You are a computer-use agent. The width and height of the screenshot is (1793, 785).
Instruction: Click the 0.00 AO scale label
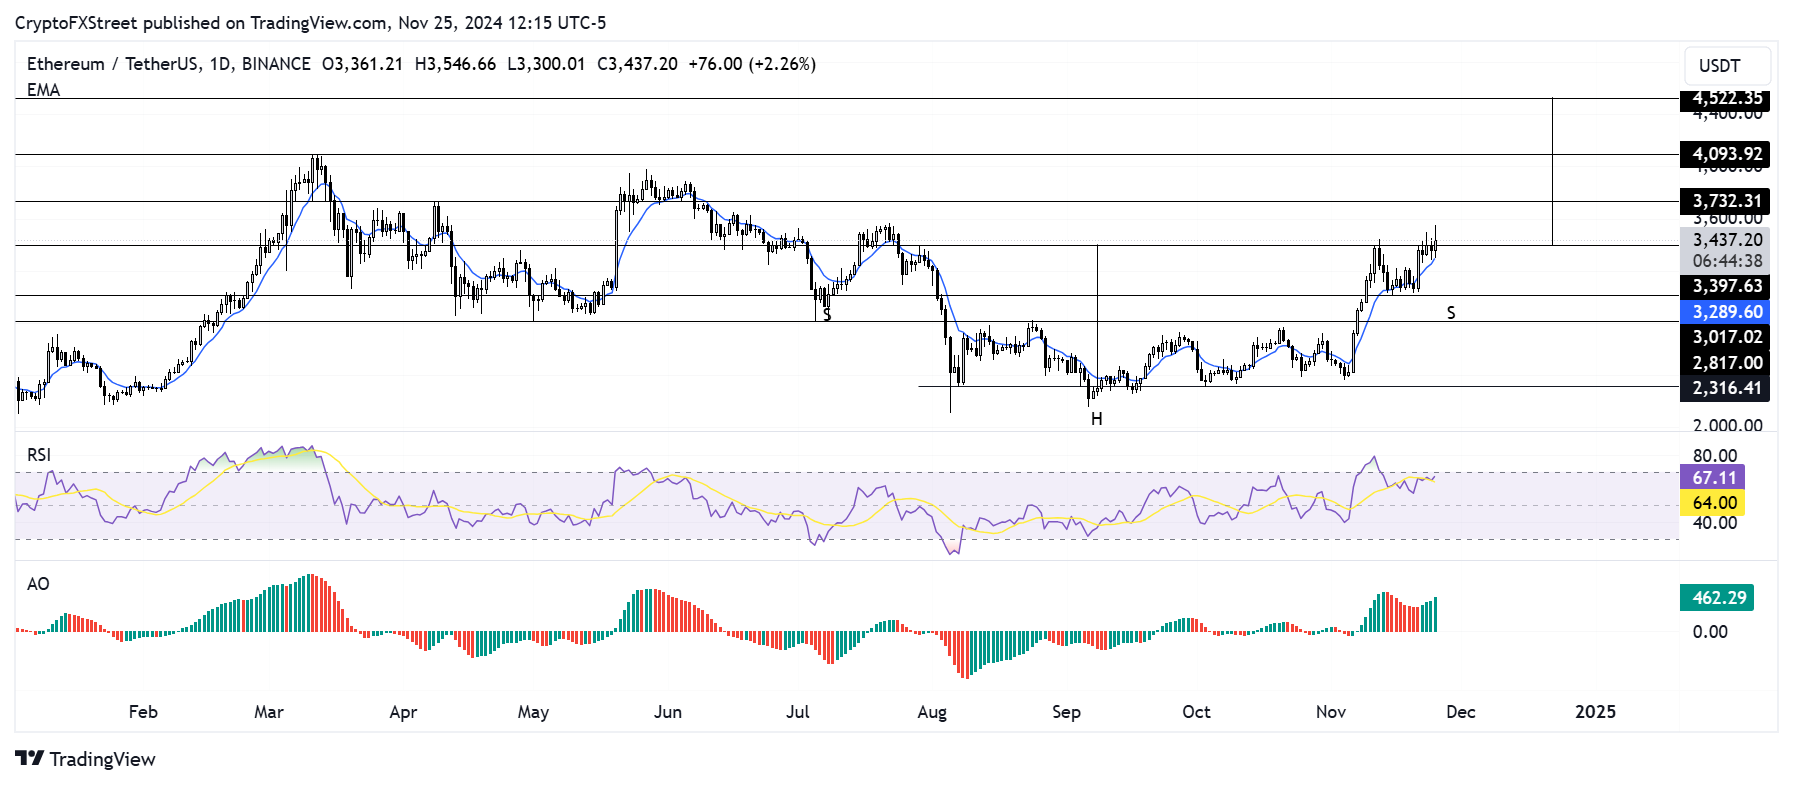click(x=1710, y=632)
